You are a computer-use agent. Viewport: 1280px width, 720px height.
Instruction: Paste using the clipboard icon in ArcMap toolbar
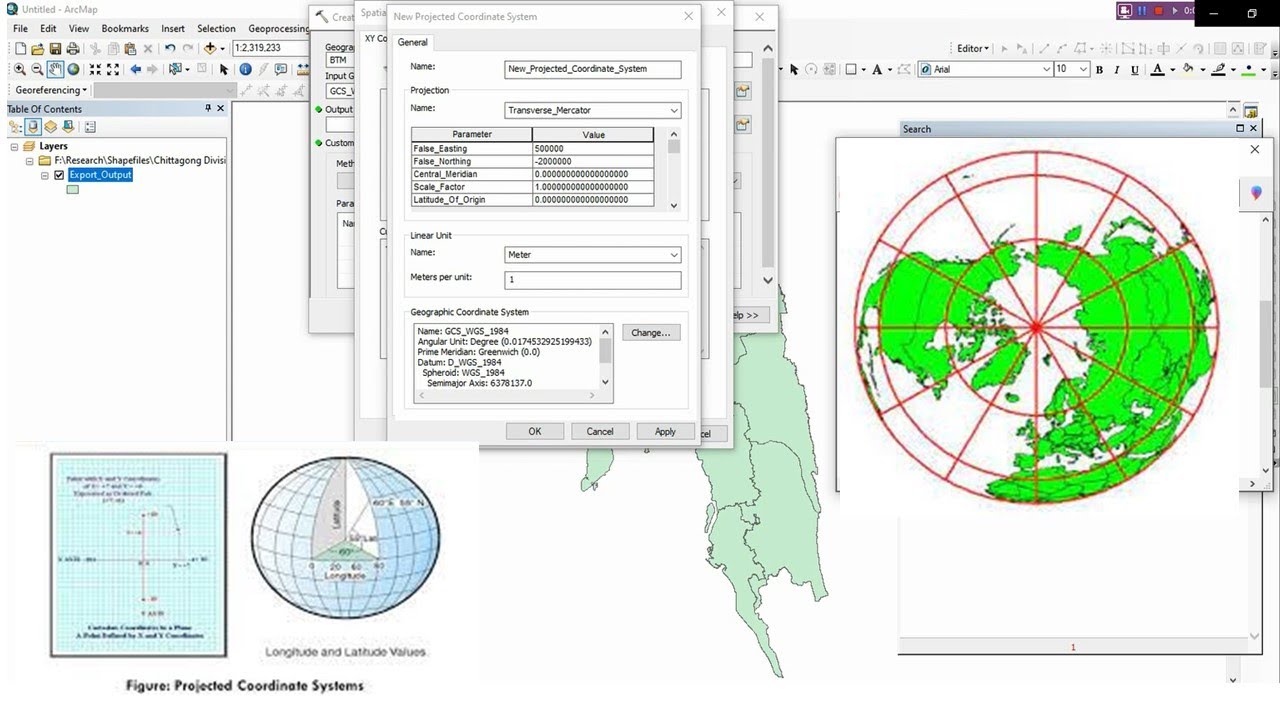coord(130,48)
